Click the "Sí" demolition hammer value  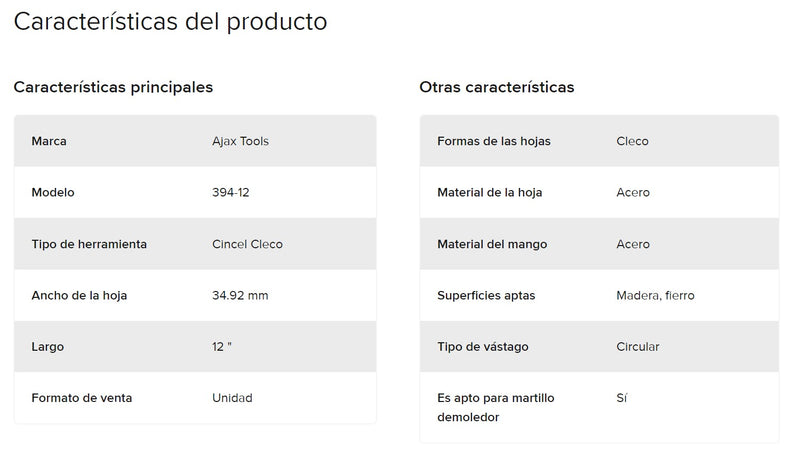[x=622, y=398]
